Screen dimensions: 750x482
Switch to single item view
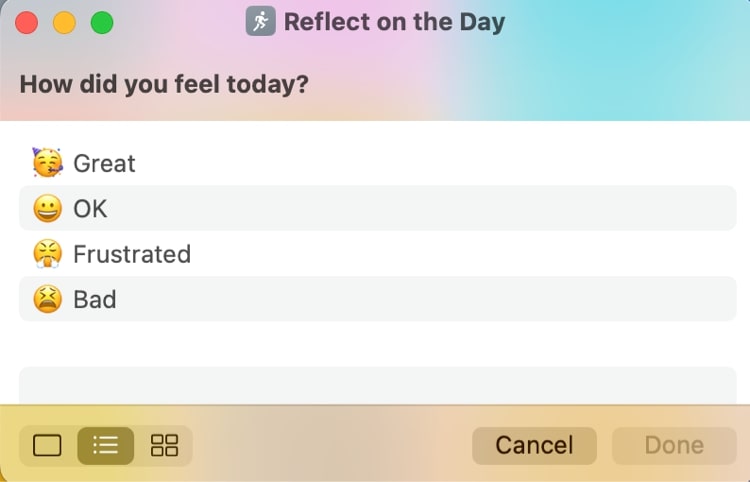tap(48, 446)
